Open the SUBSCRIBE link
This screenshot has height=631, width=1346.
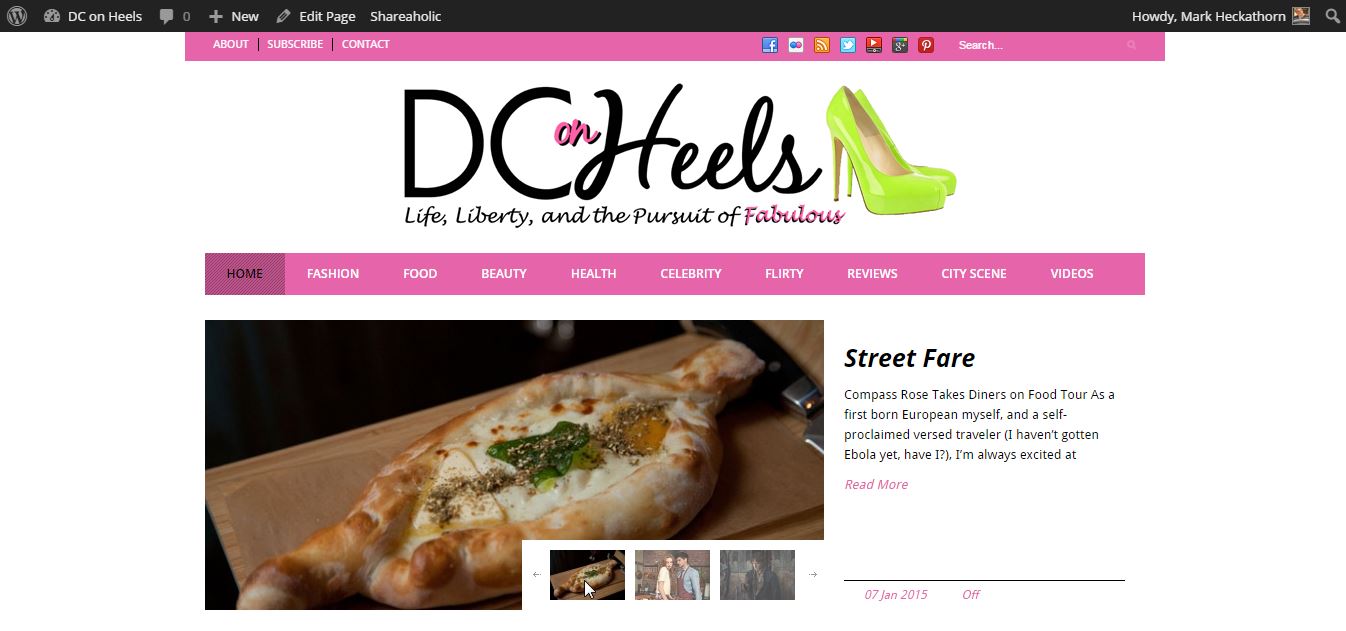coord(295,44)
